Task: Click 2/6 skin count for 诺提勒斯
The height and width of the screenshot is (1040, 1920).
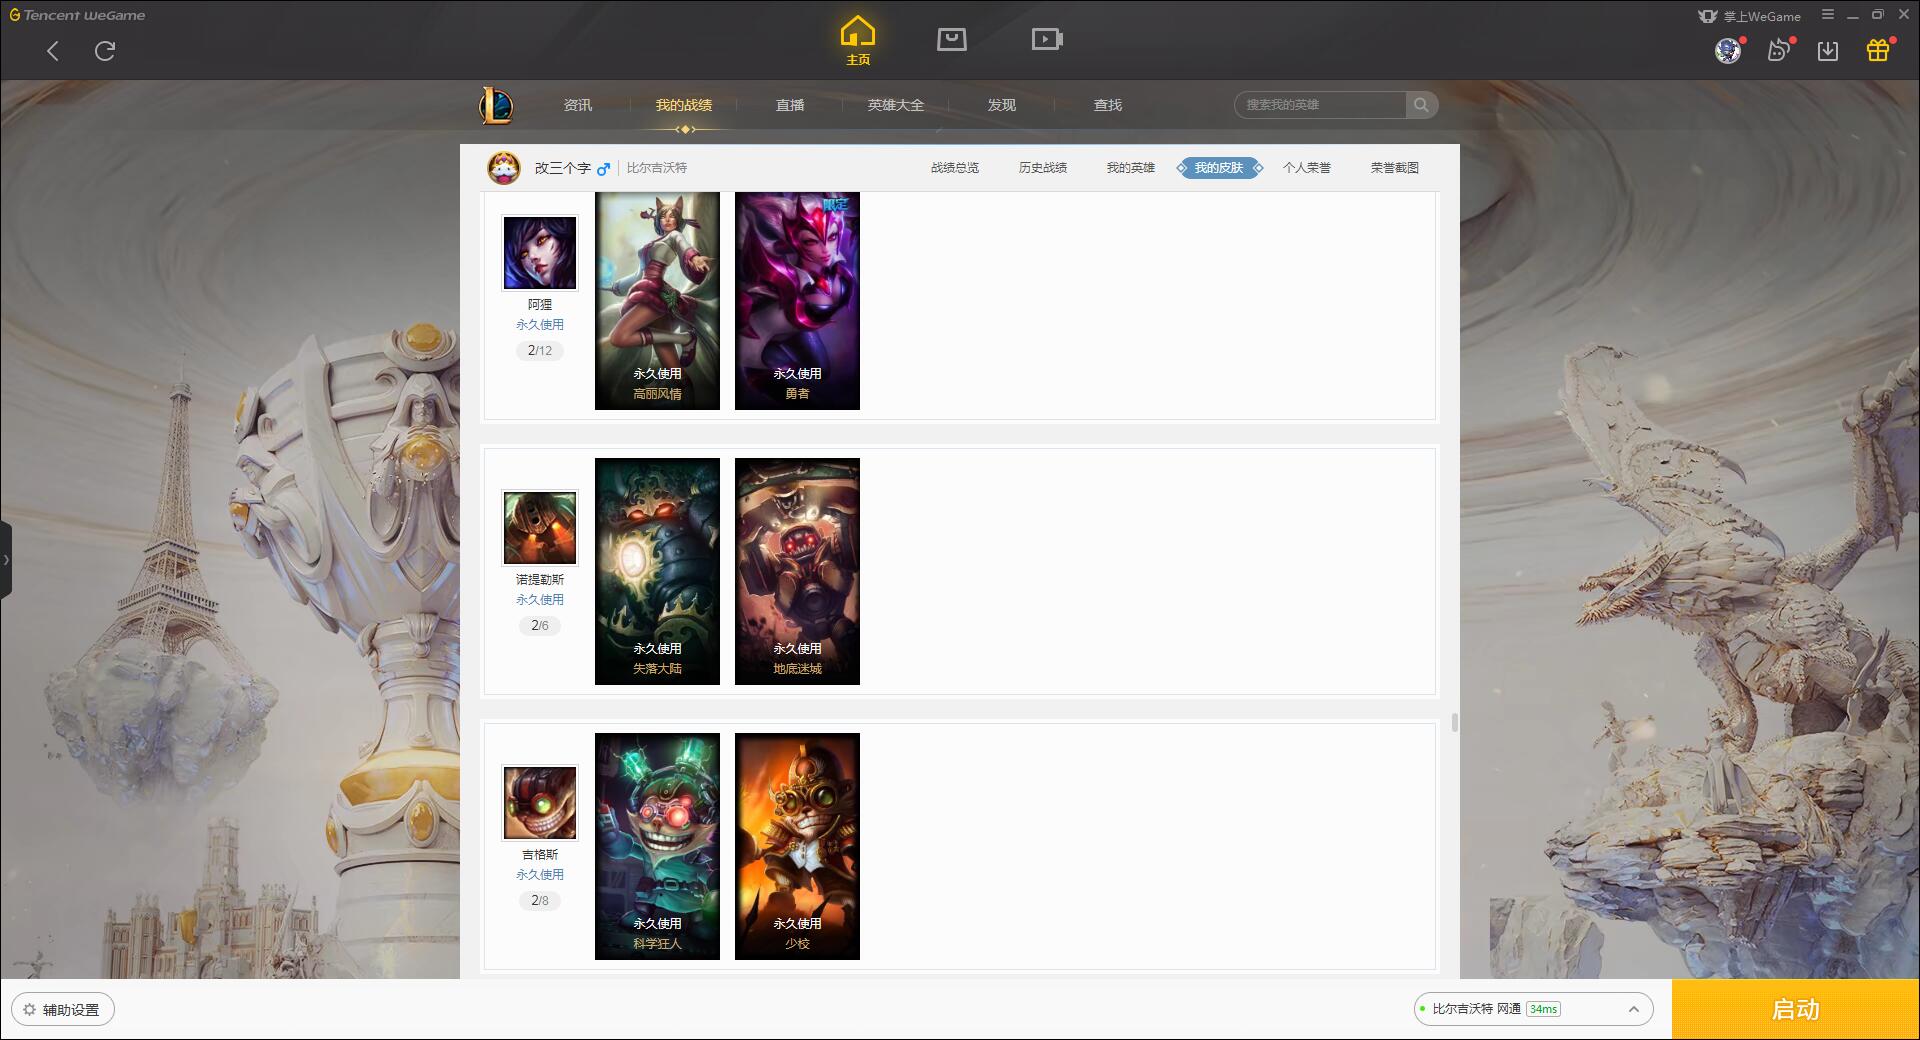Action: [540, 626]
